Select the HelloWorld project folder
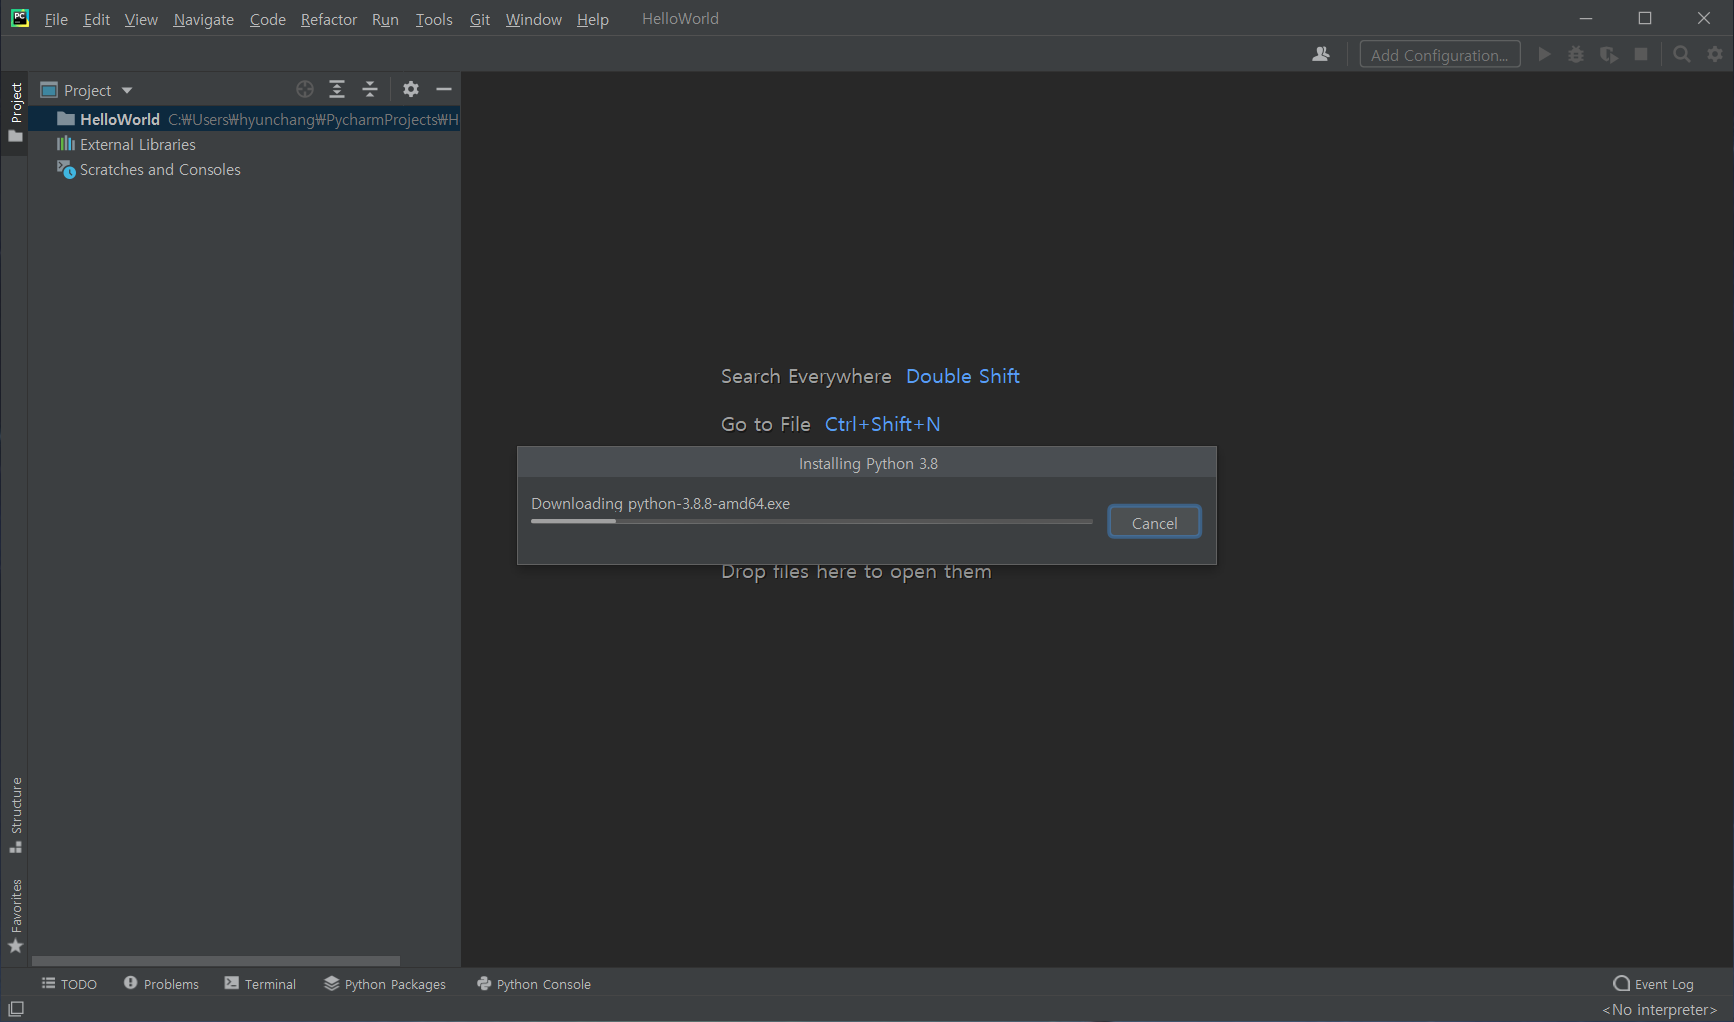1734x1022 pixels. (244, 119)
